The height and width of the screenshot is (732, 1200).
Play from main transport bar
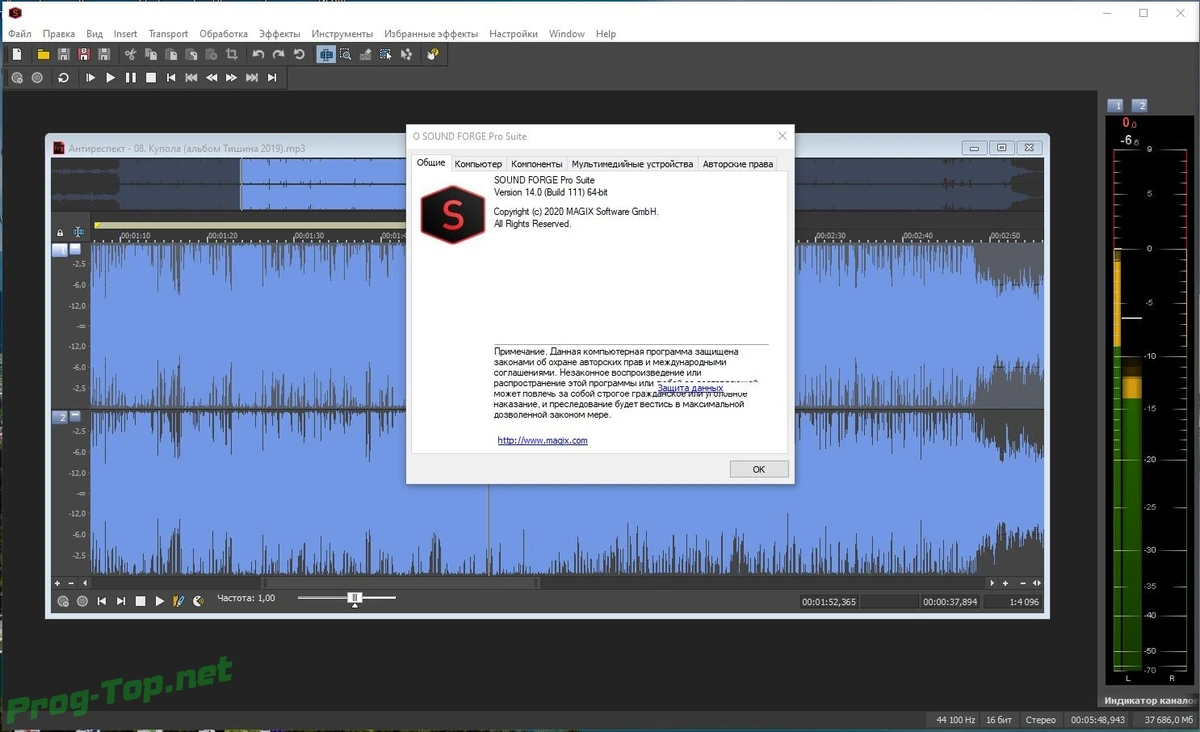(110, 77)
